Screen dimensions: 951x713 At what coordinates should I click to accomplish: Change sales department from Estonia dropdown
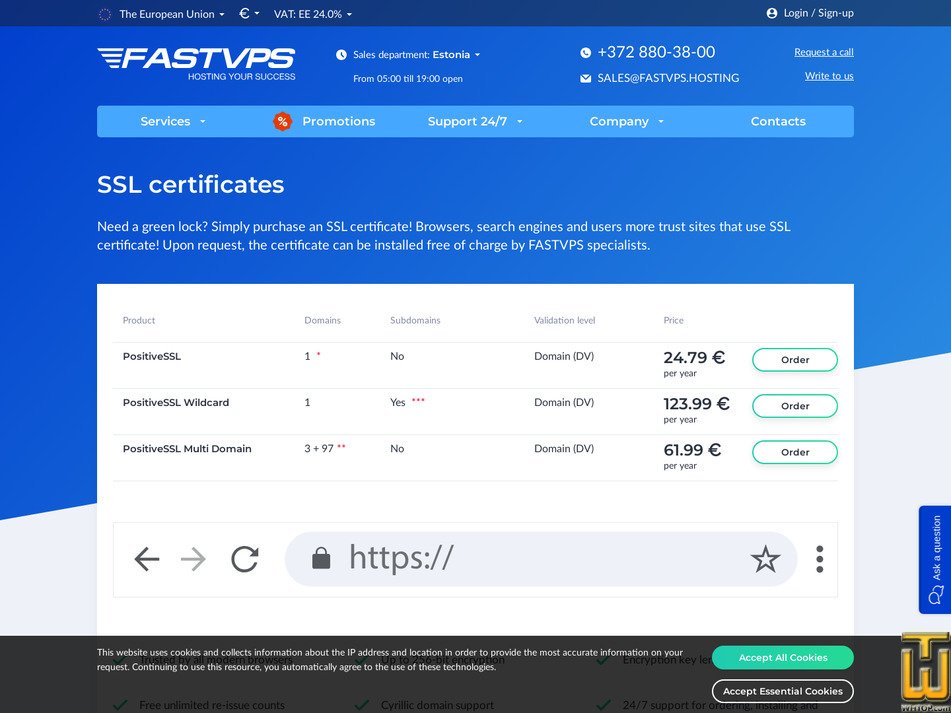coord(456,55)
